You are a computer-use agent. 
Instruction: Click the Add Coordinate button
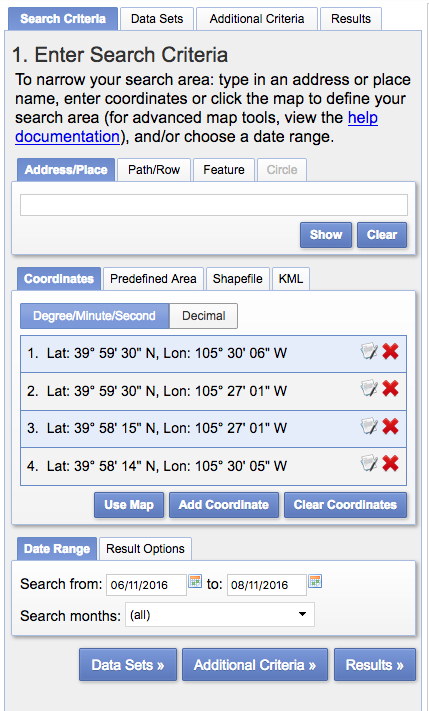point(224,505)
